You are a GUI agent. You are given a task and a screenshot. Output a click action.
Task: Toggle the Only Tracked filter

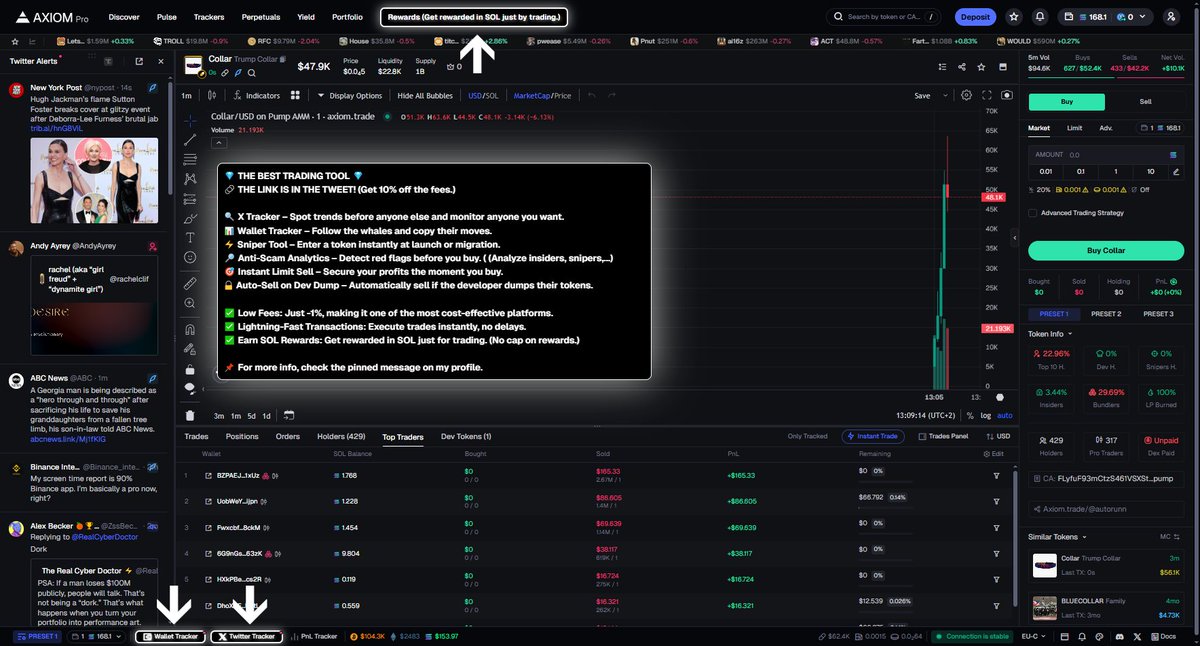807,436
